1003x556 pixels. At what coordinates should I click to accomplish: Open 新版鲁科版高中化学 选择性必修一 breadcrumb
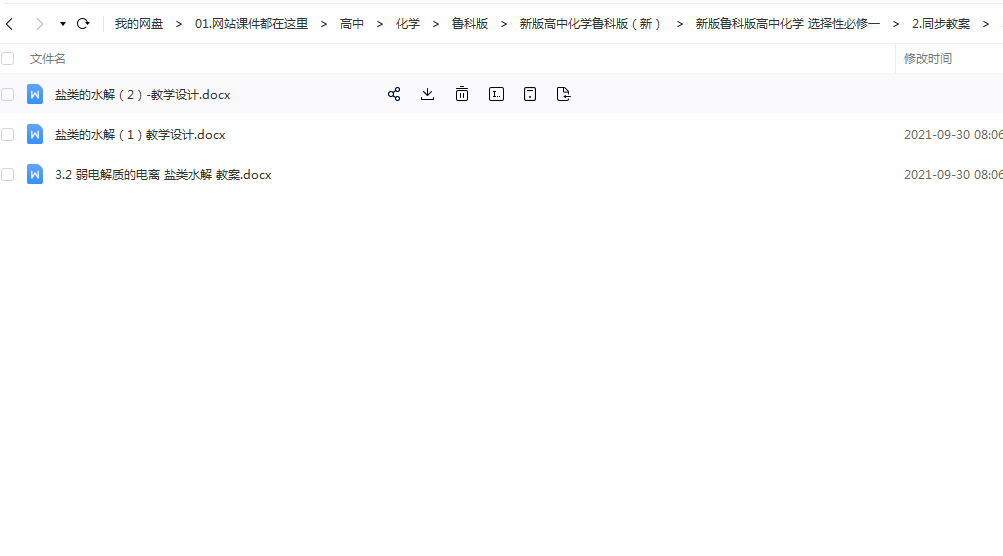pyautogui.click(x=787, y=24)
